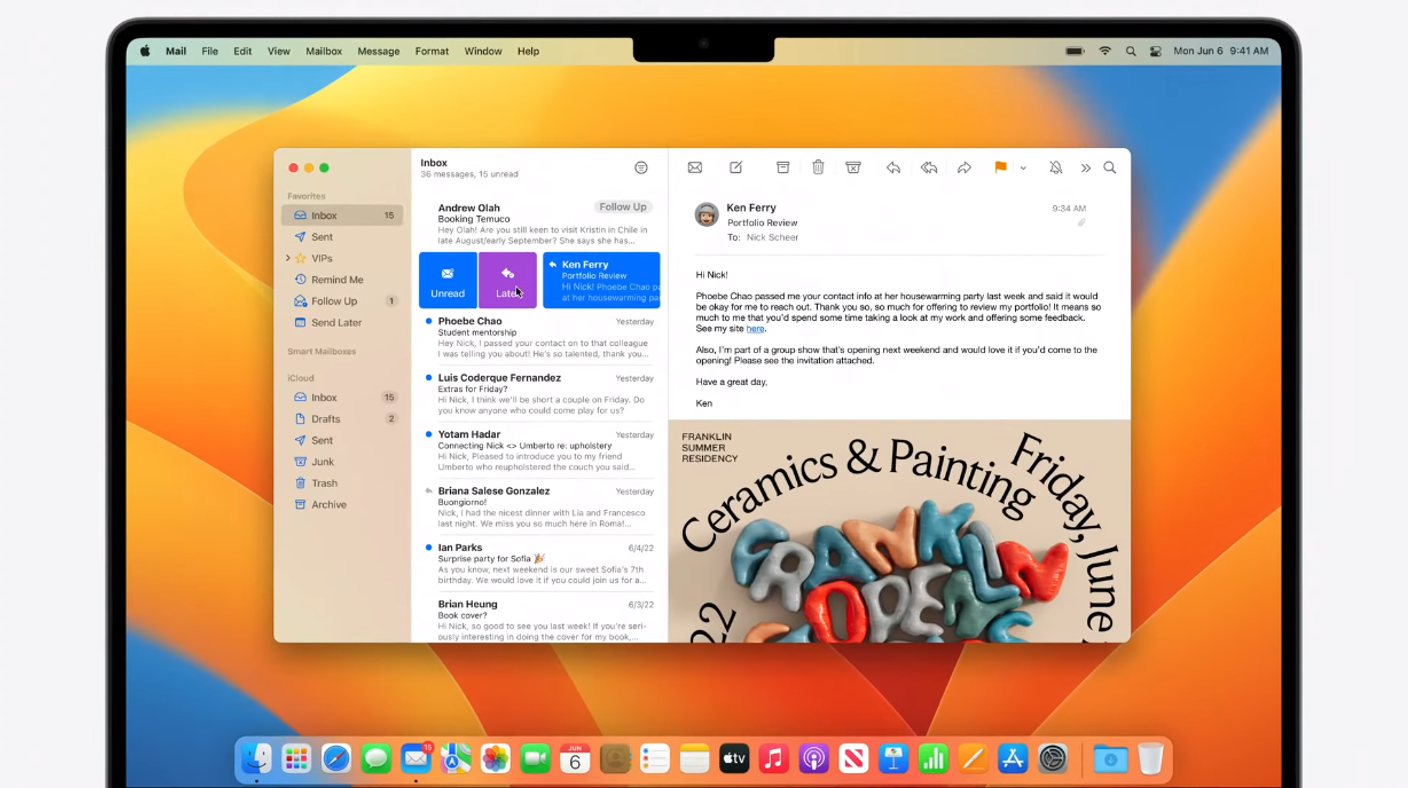
Task: Mark Ken Ferry email as Unread
Action: point(447,280)
